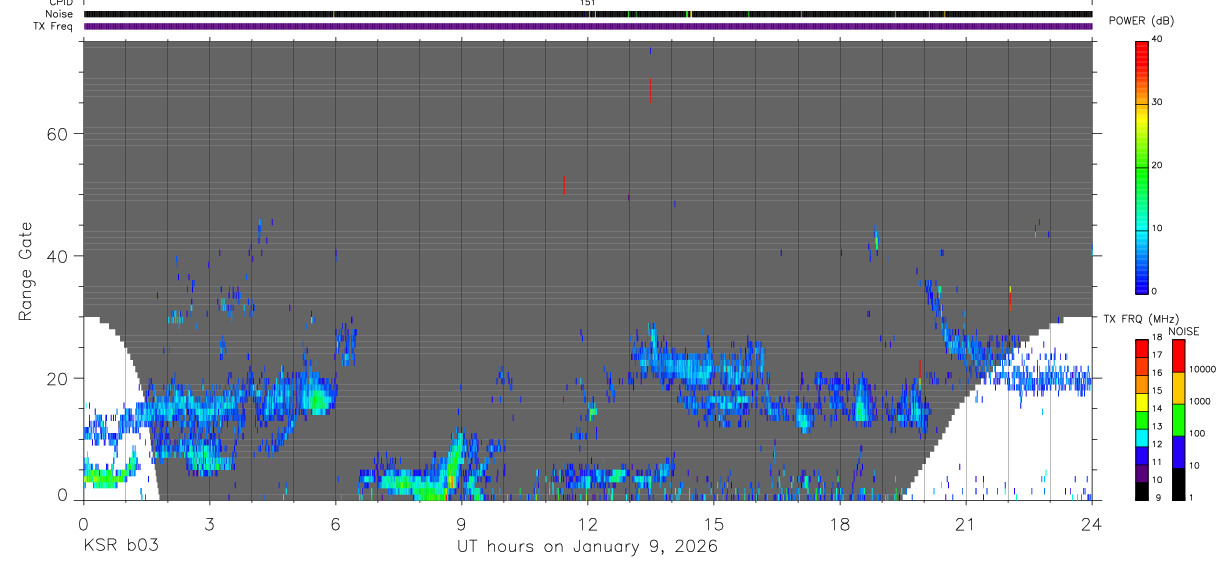Screen dimensions: 1228x567
Task: Click the 10000 tick label on NOISE scale
Action: 1201,369
